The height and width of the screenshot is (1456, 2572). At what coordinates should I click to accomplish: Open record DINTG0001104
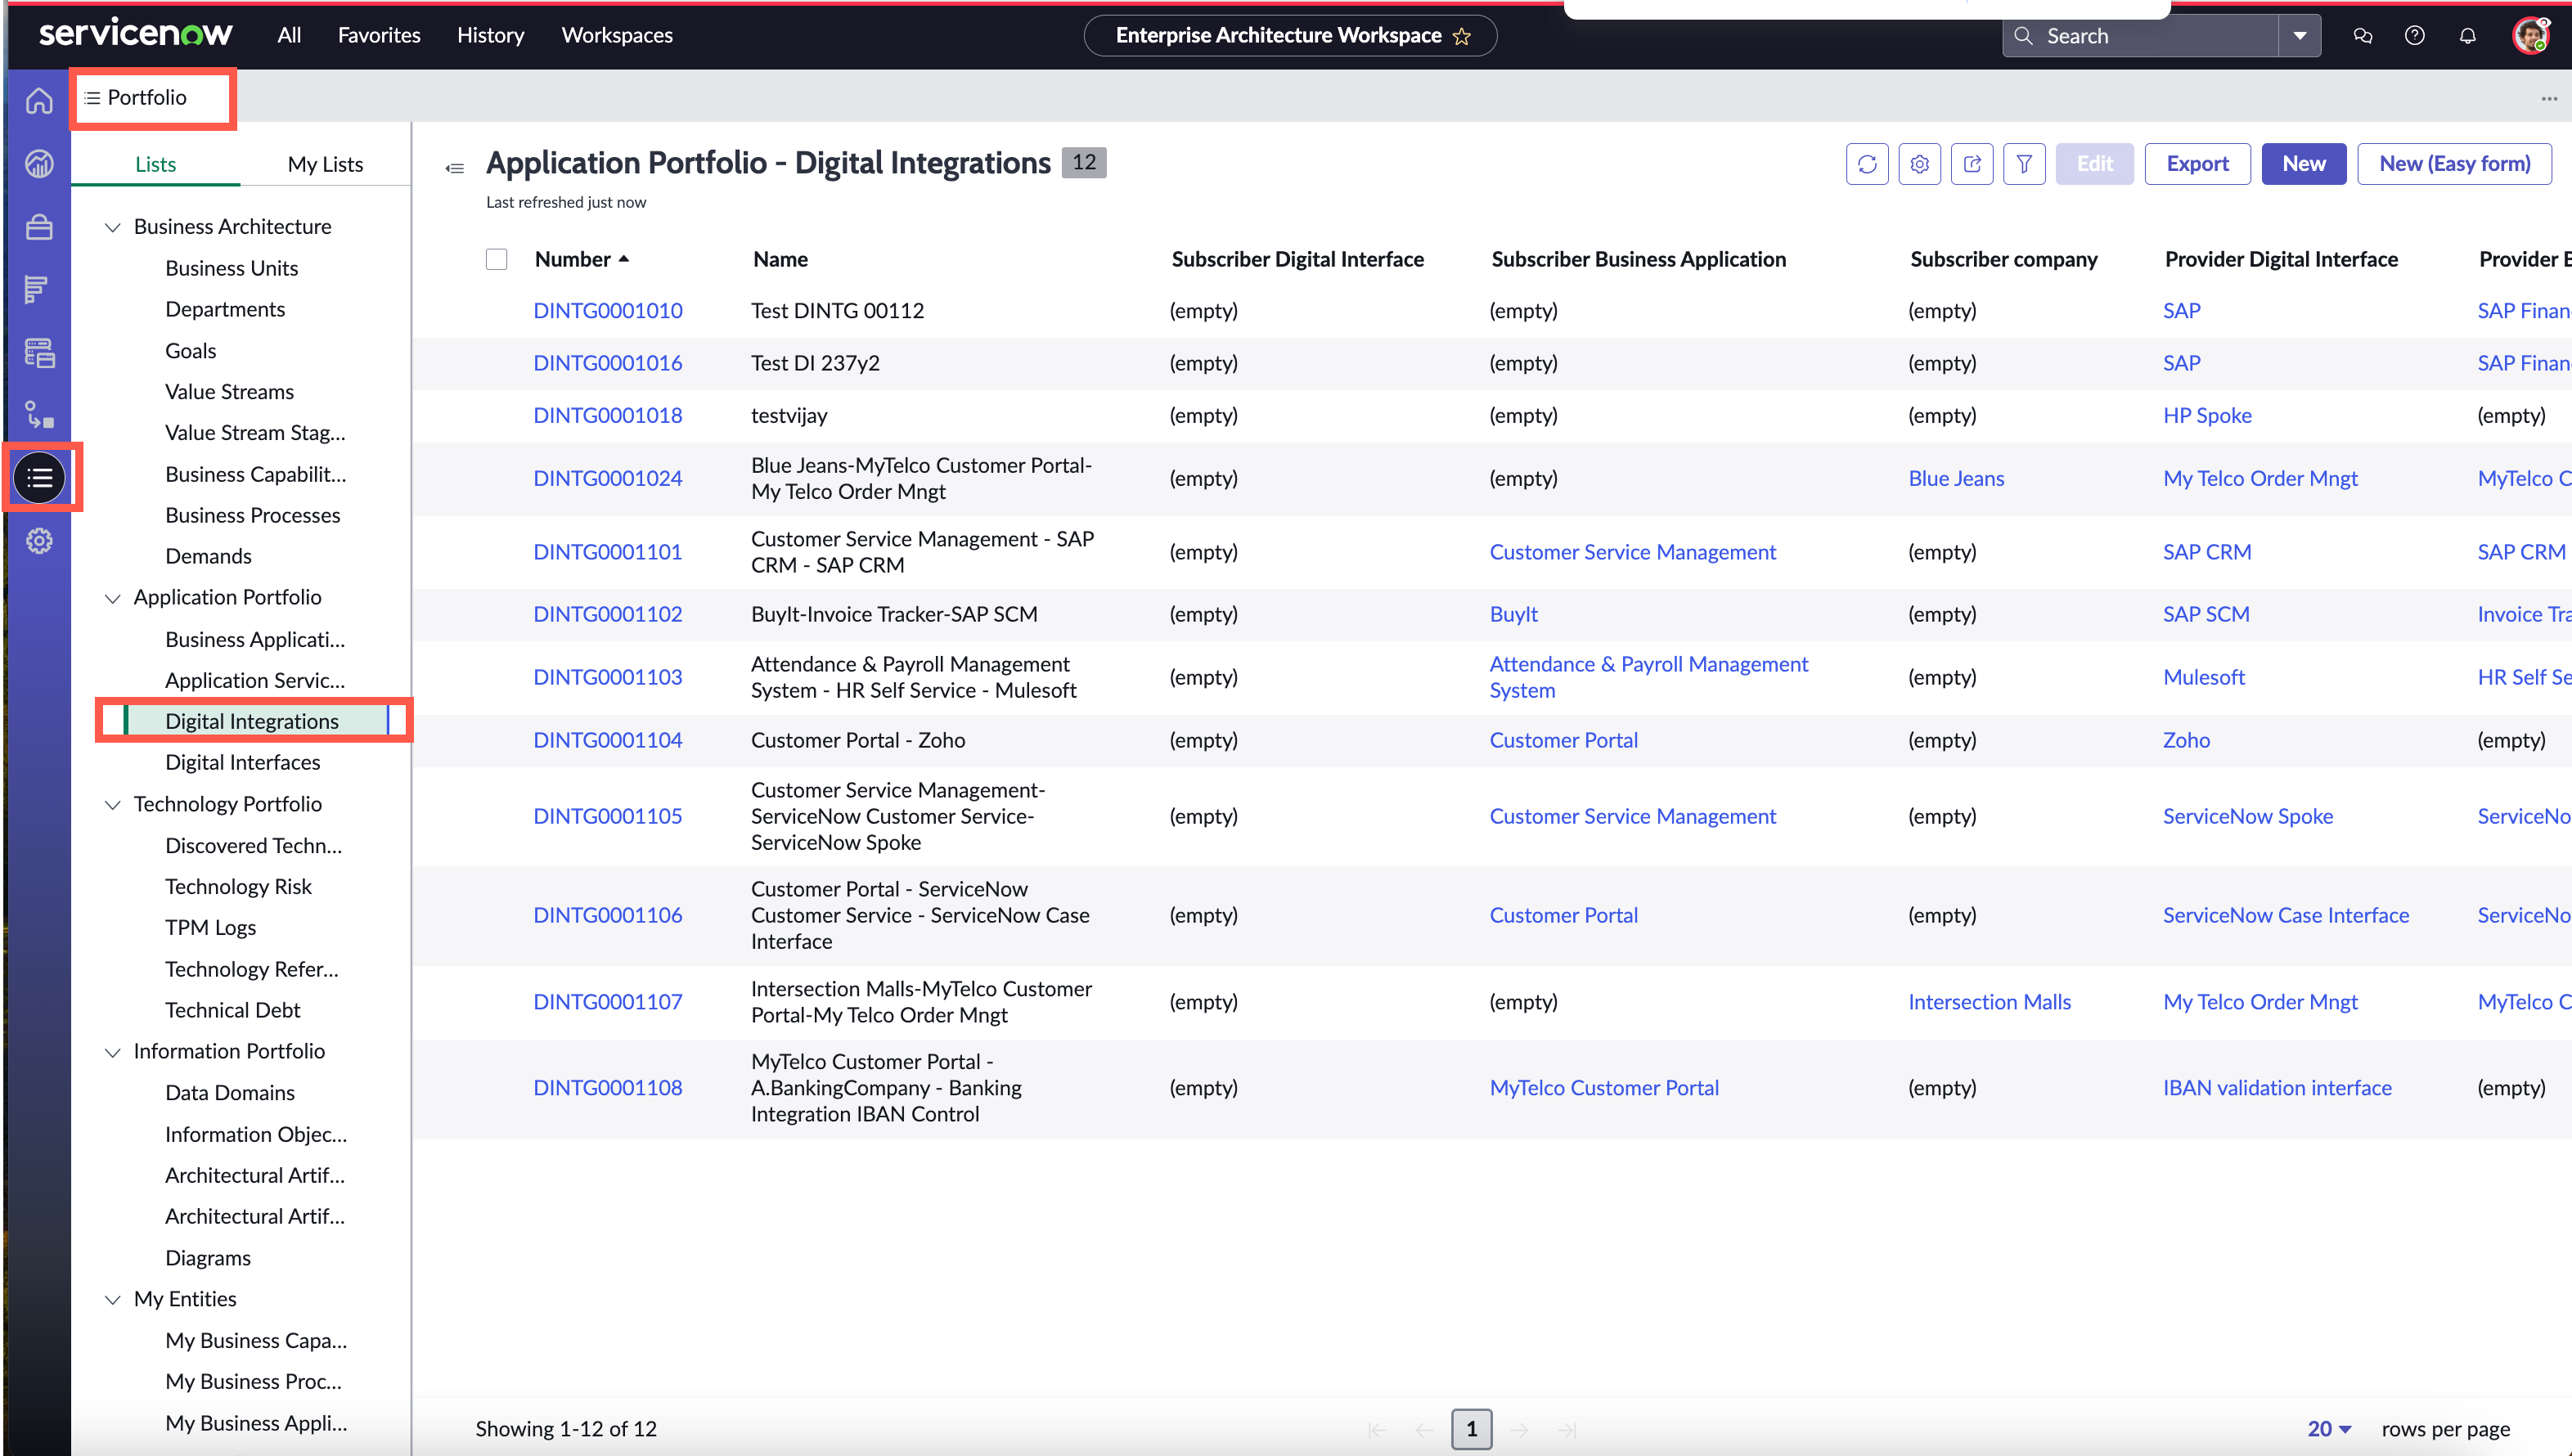pyautogui.click(x=608, y=741)
